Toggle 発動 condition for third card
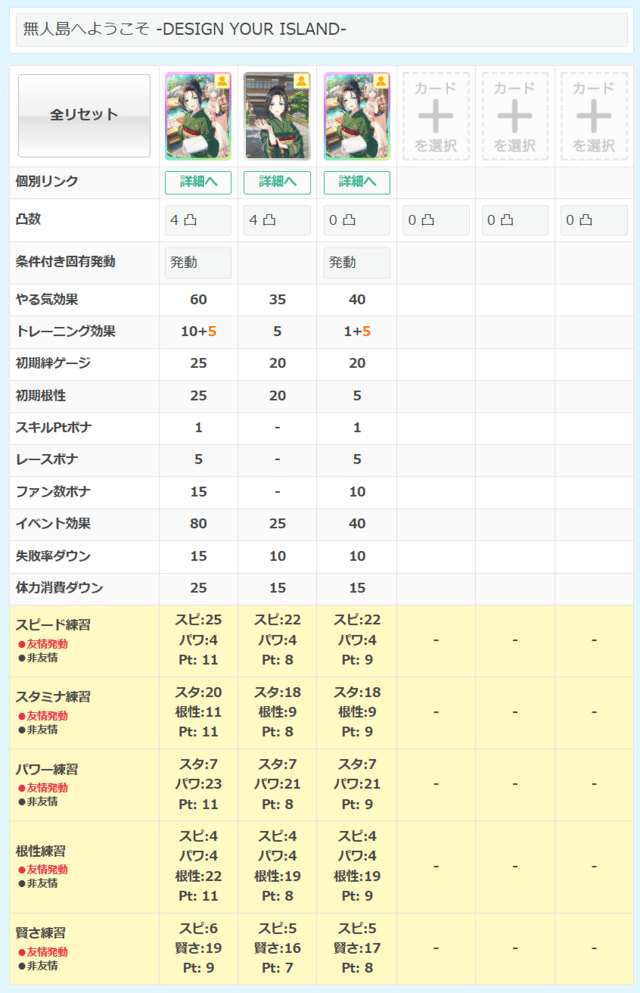Screen dimensions: 640x993 coord(356,263)
